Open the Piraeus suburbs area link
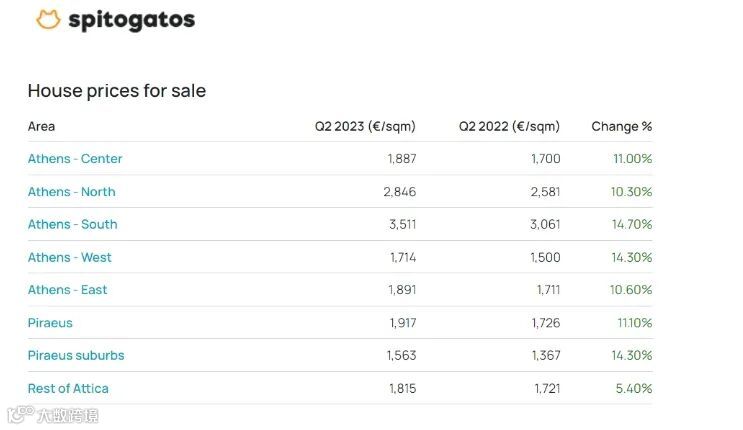 76,356
